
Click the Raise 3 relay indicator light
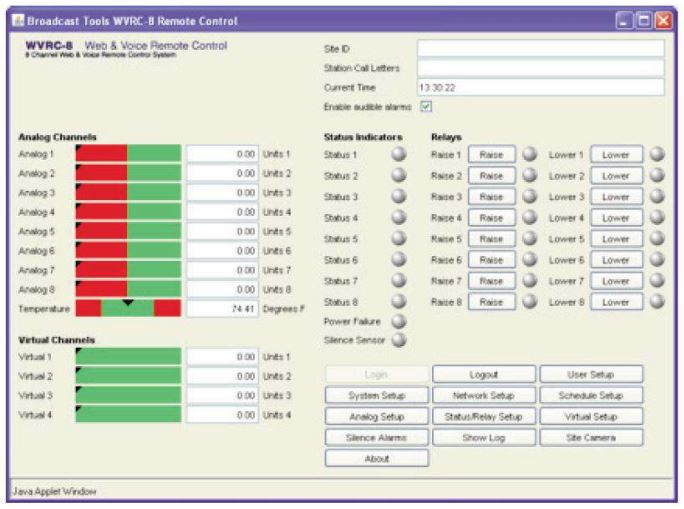coord(530,196)
